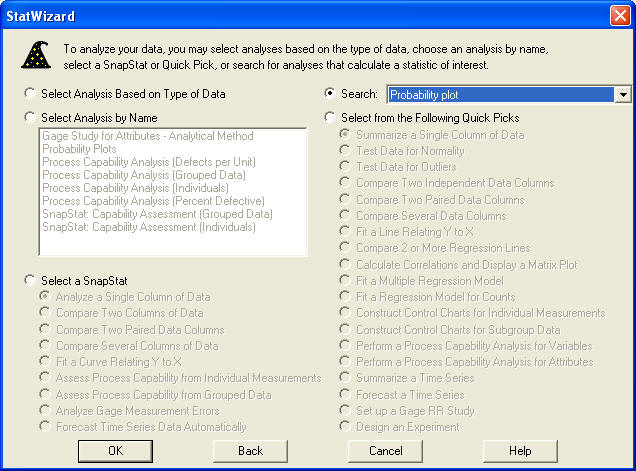This screenshot has height=471, width=636.
Task: Select Process Capability Analysis (Individuals) entry
Action: pyautogui.click(x=135, y=188)
